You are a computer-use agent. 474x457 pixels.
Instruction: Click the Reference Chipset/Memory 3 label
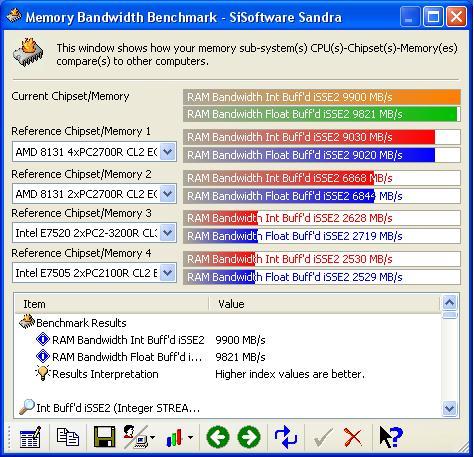coord(81,213)
